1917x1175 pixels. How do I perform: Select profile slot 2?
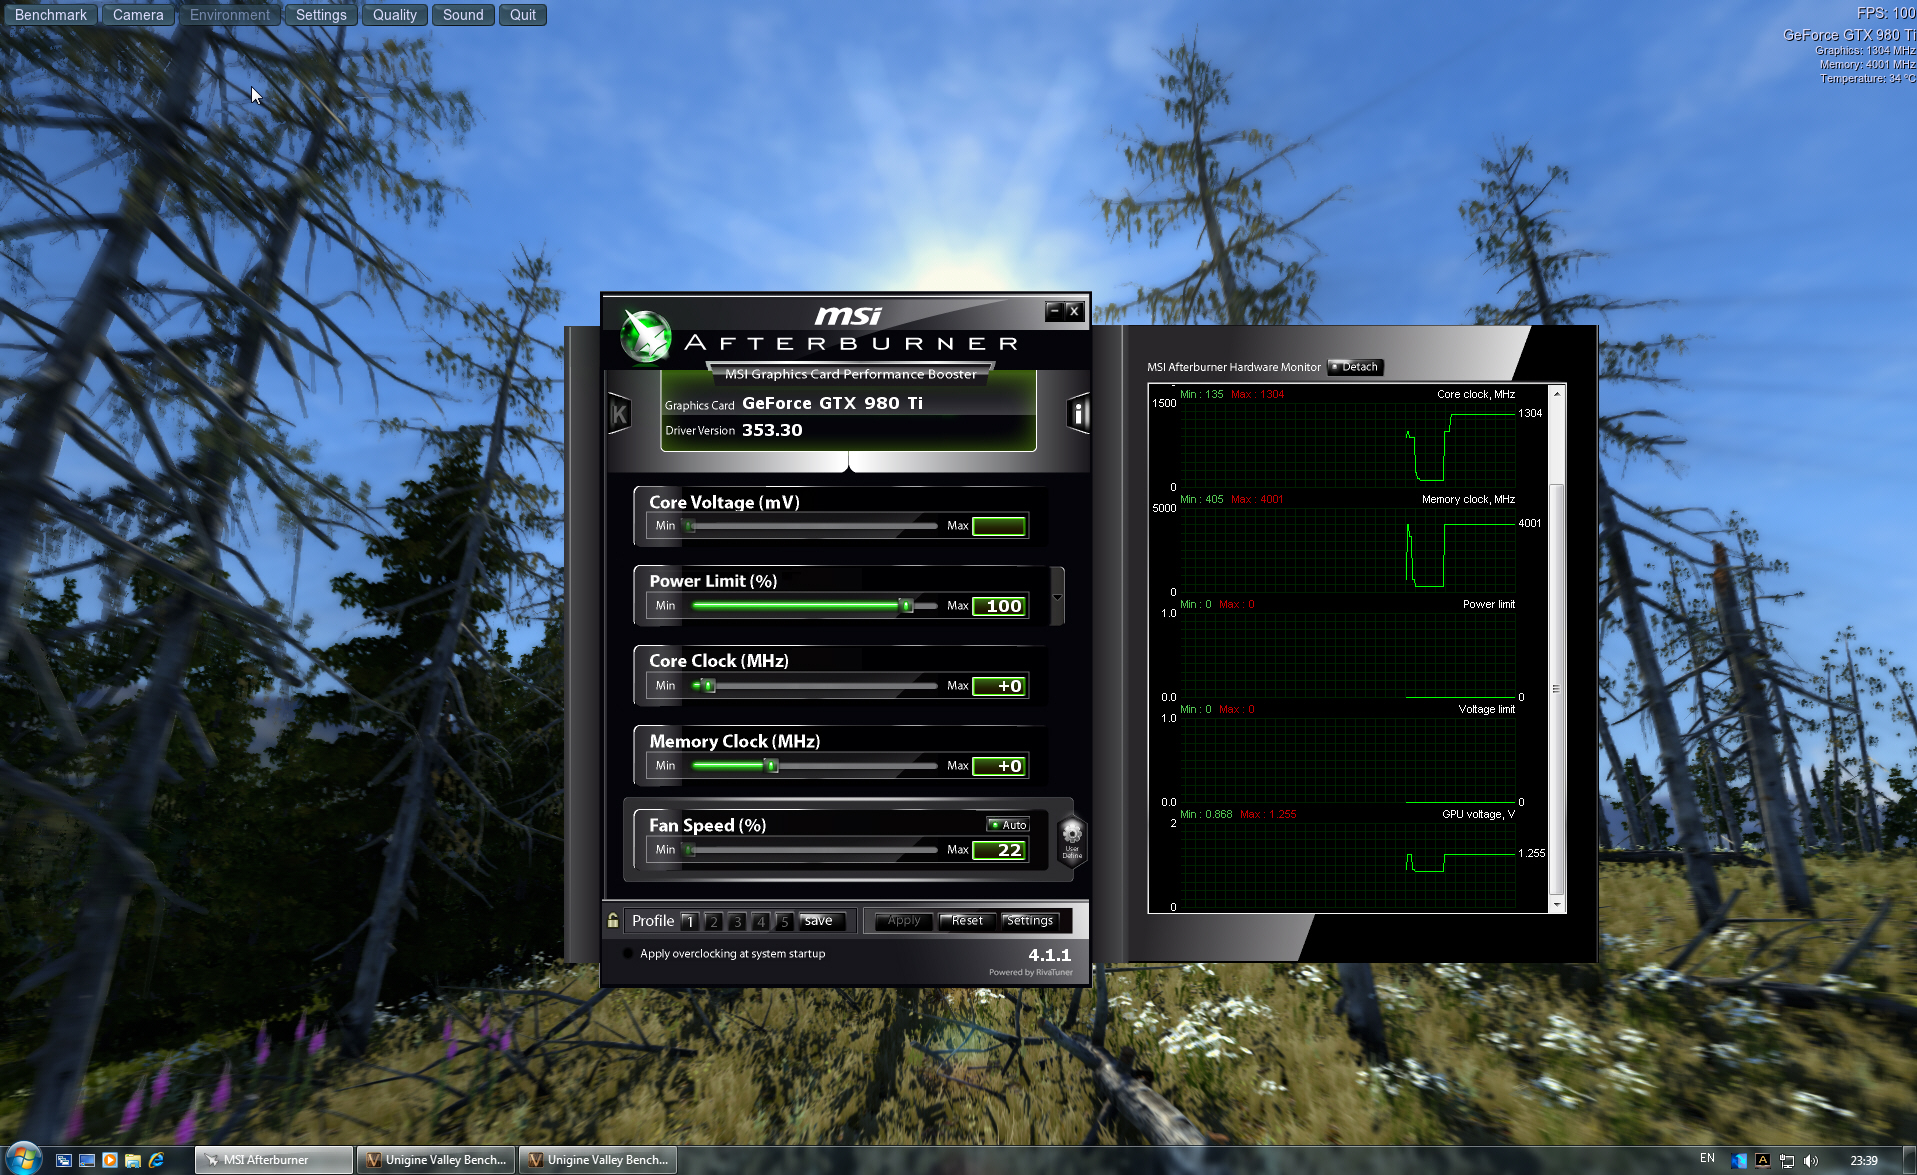713,921
